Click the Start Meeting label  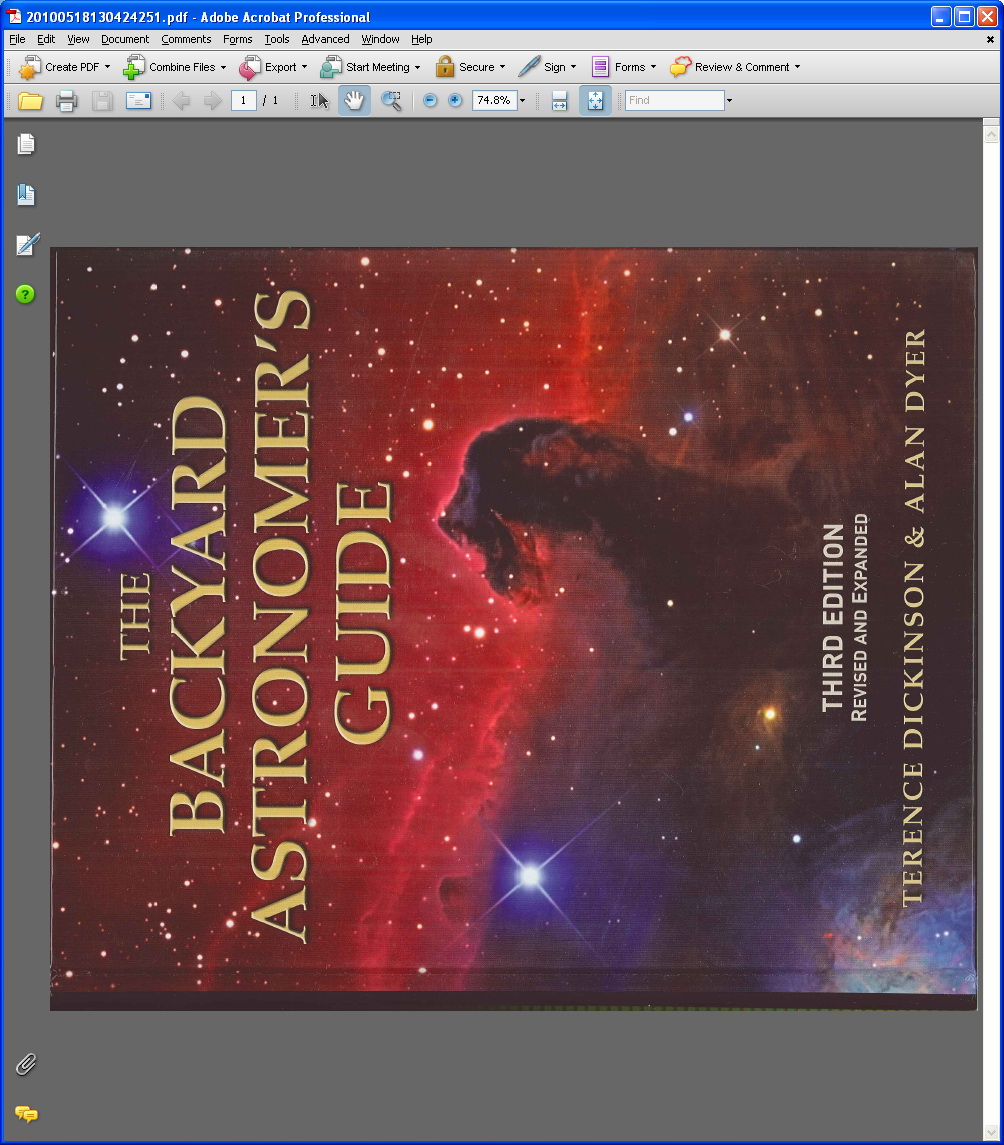click(x=378, y=67)
